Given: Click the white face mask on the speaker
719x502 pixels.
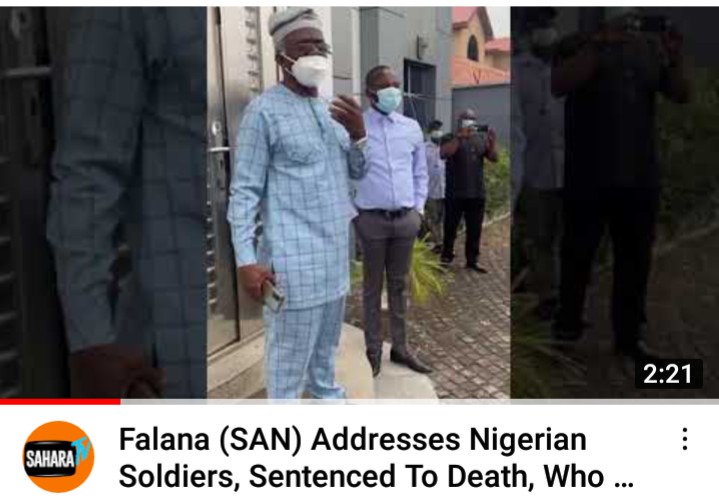Looking at the screenshot, I should pos(307,70).
